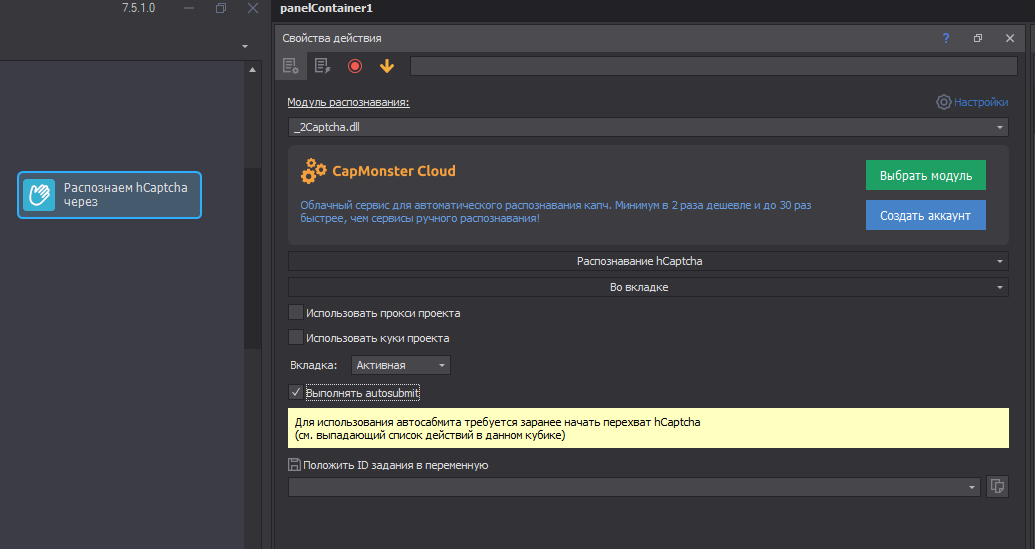Click the CapMonster Cloud description text
Image resolution: width=1035 pixels, height=549 pixels.
(556, 212)
